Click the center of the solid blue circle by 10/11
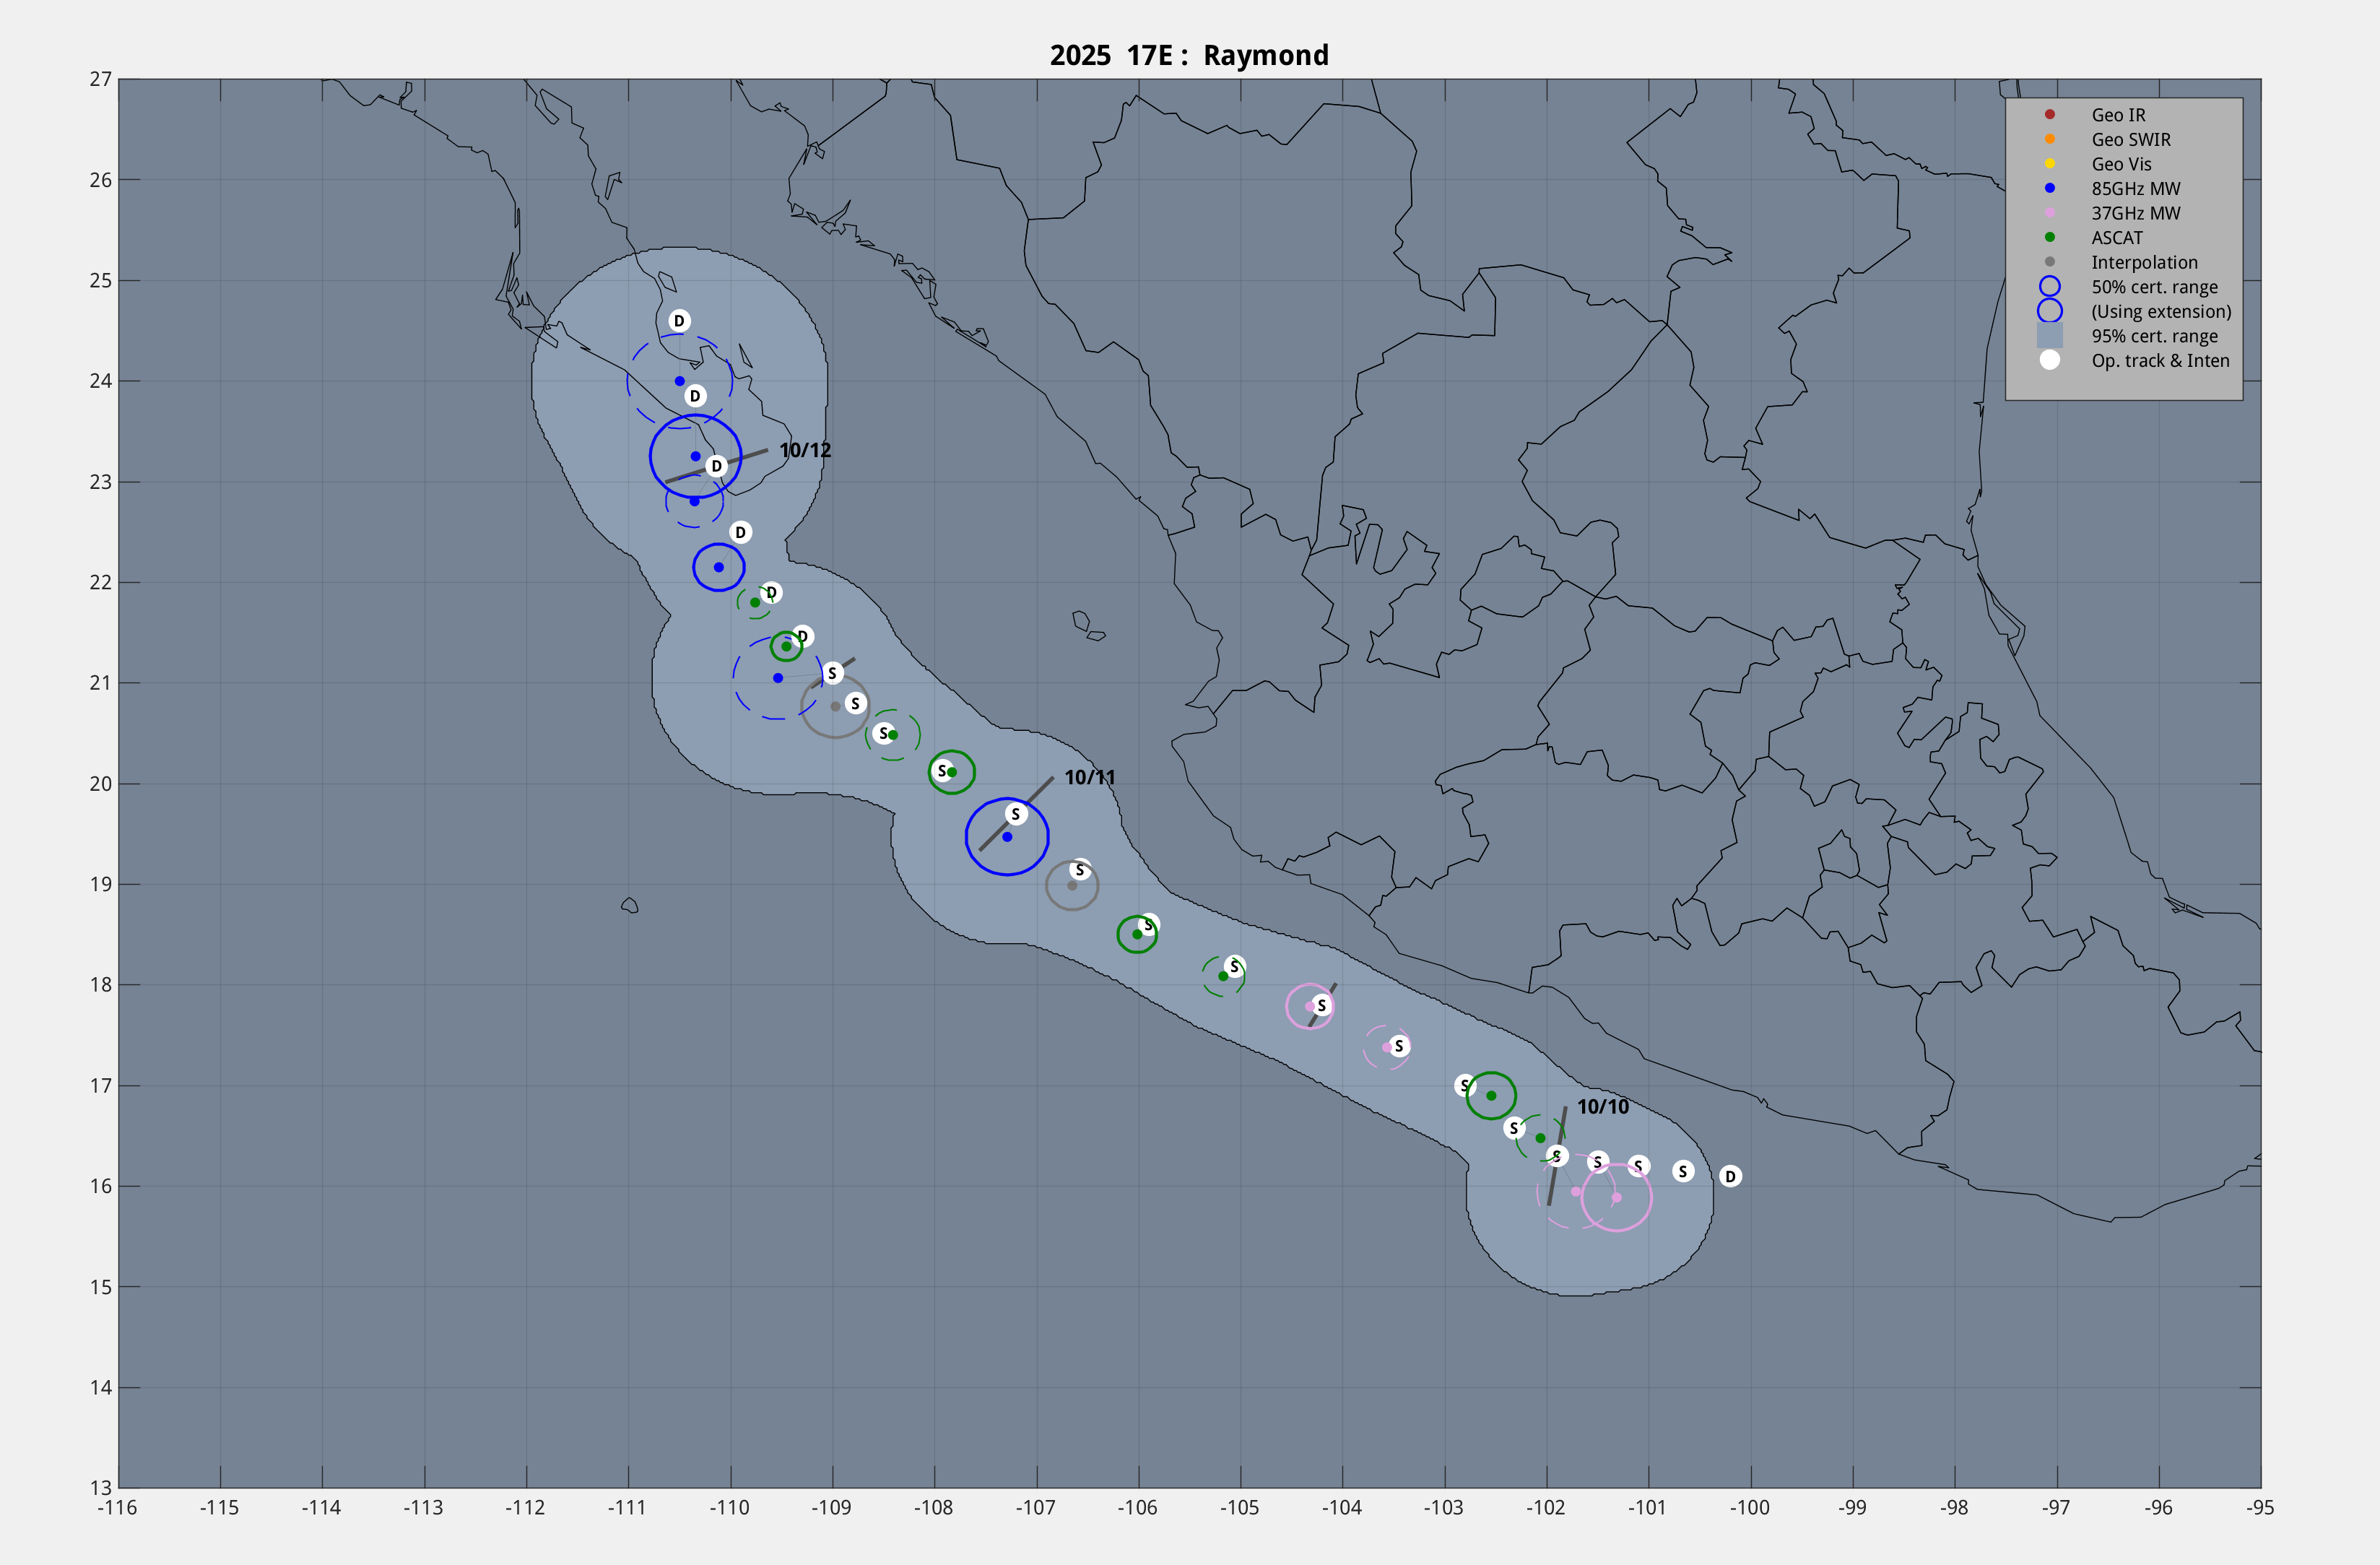Image resolution: width=2380 pixels, height=1565 pixels. coord(1007,837)
